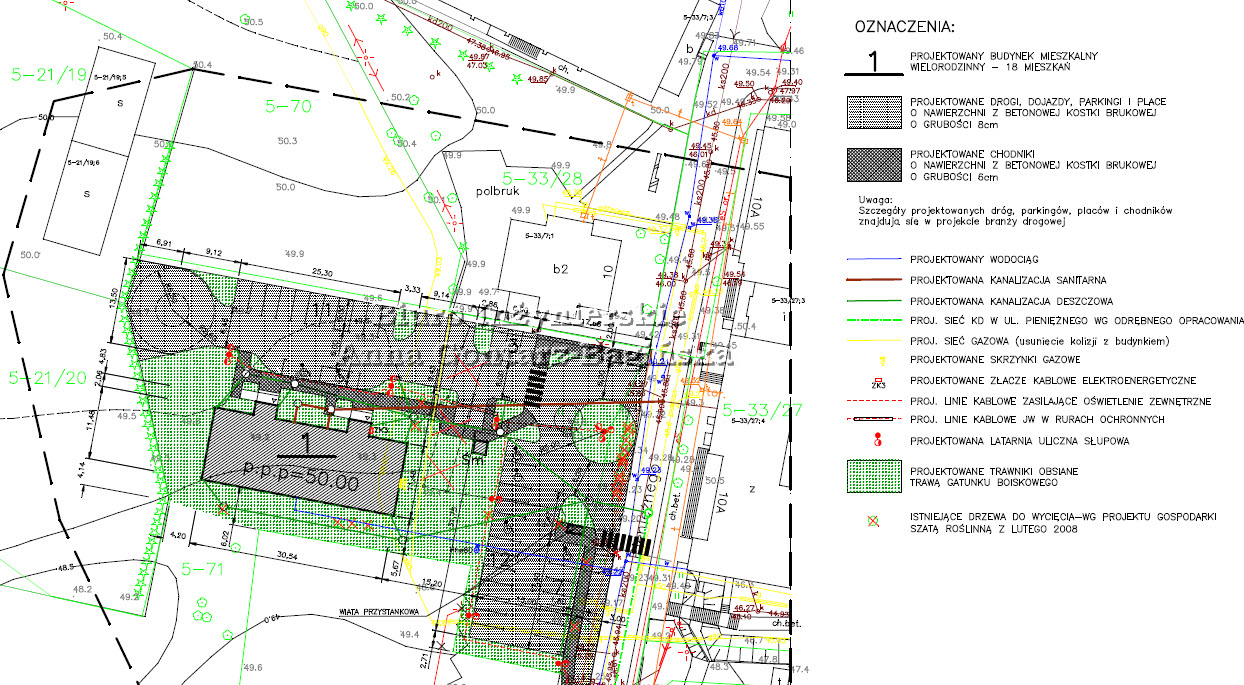Click the light hatch swatch for projektowane drogi

click(x=872, y=112)
